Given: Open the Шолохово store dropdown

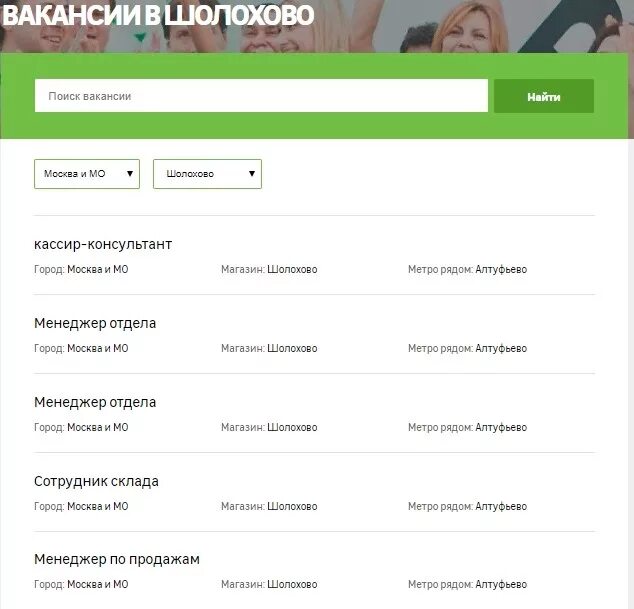Looking at the screenshot, I should pos(207,174).
